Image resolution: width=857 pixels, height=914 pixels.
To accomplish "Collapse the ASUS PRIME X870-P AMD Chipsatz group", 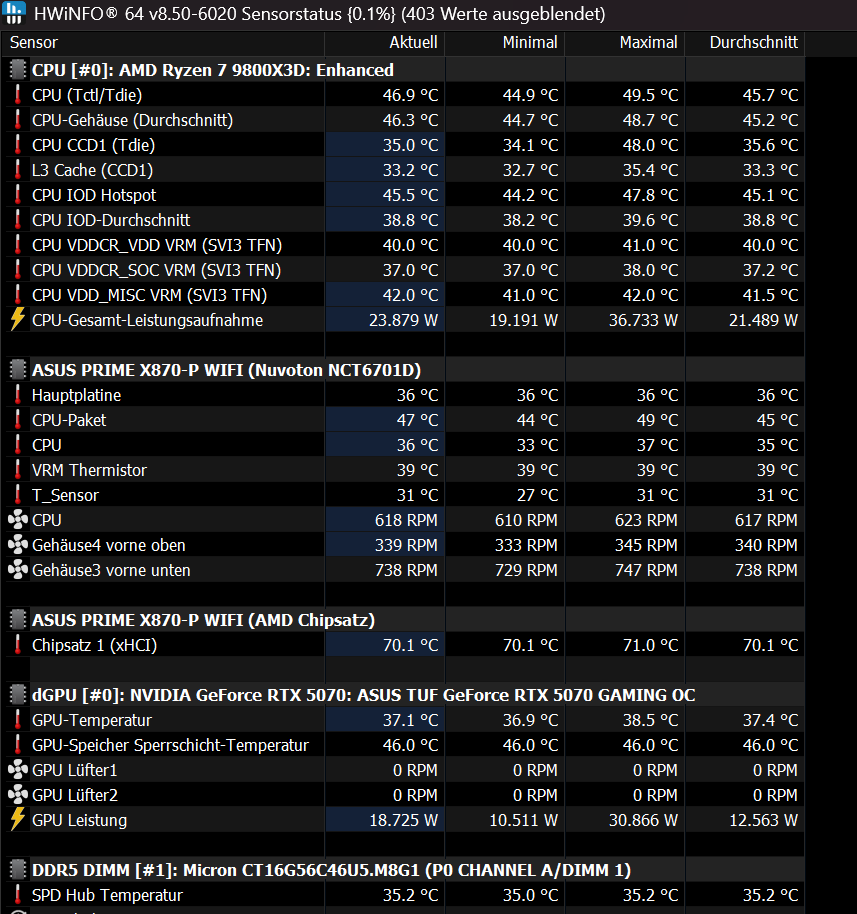I will (x=18, y=620).
